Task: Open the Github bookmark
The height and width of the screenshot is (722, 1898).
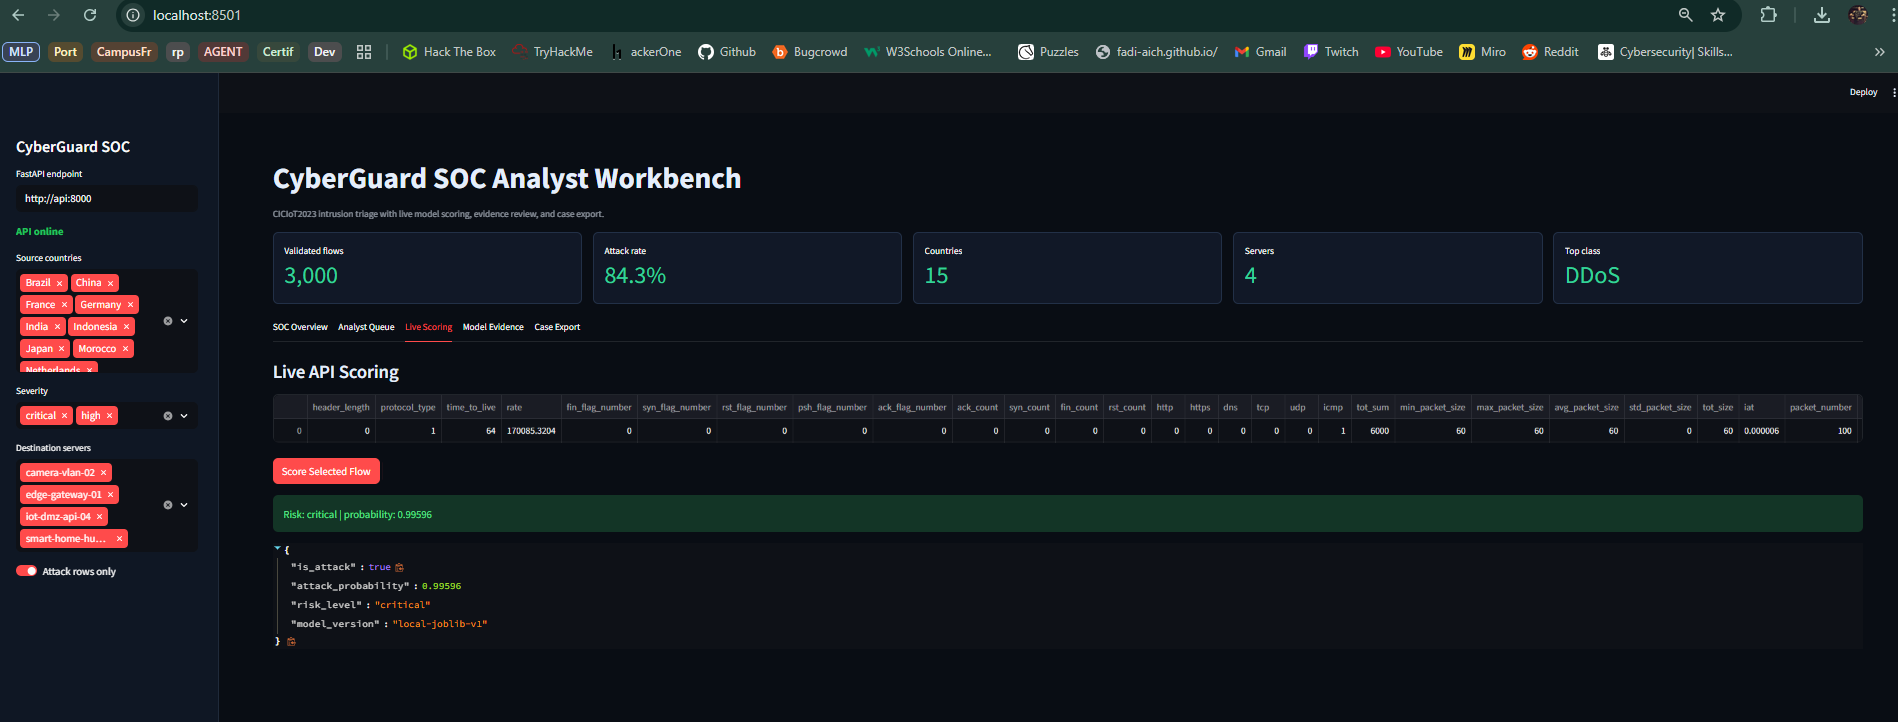Action: (727, 52)
